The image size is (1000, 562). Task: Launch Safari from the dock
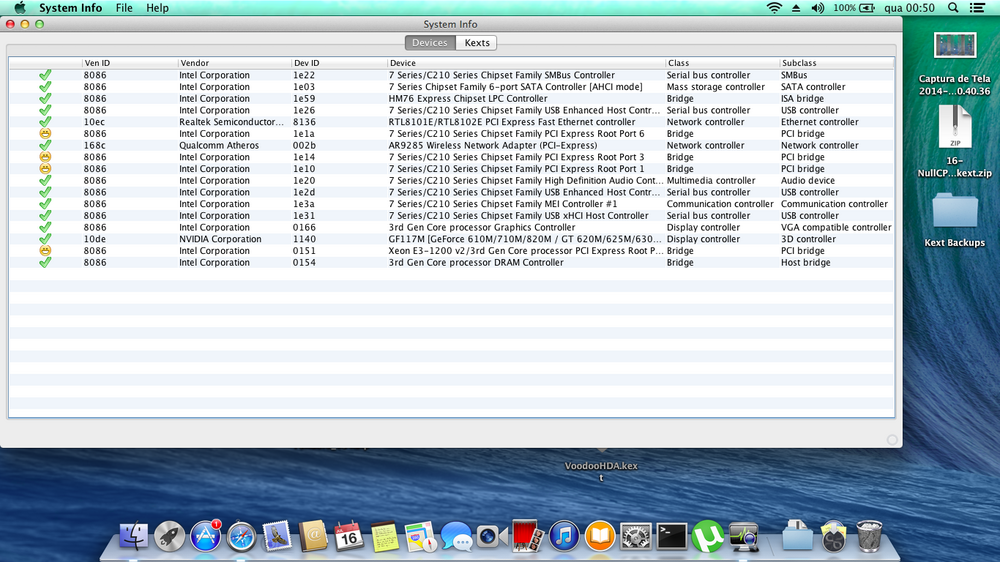(241, 536)
